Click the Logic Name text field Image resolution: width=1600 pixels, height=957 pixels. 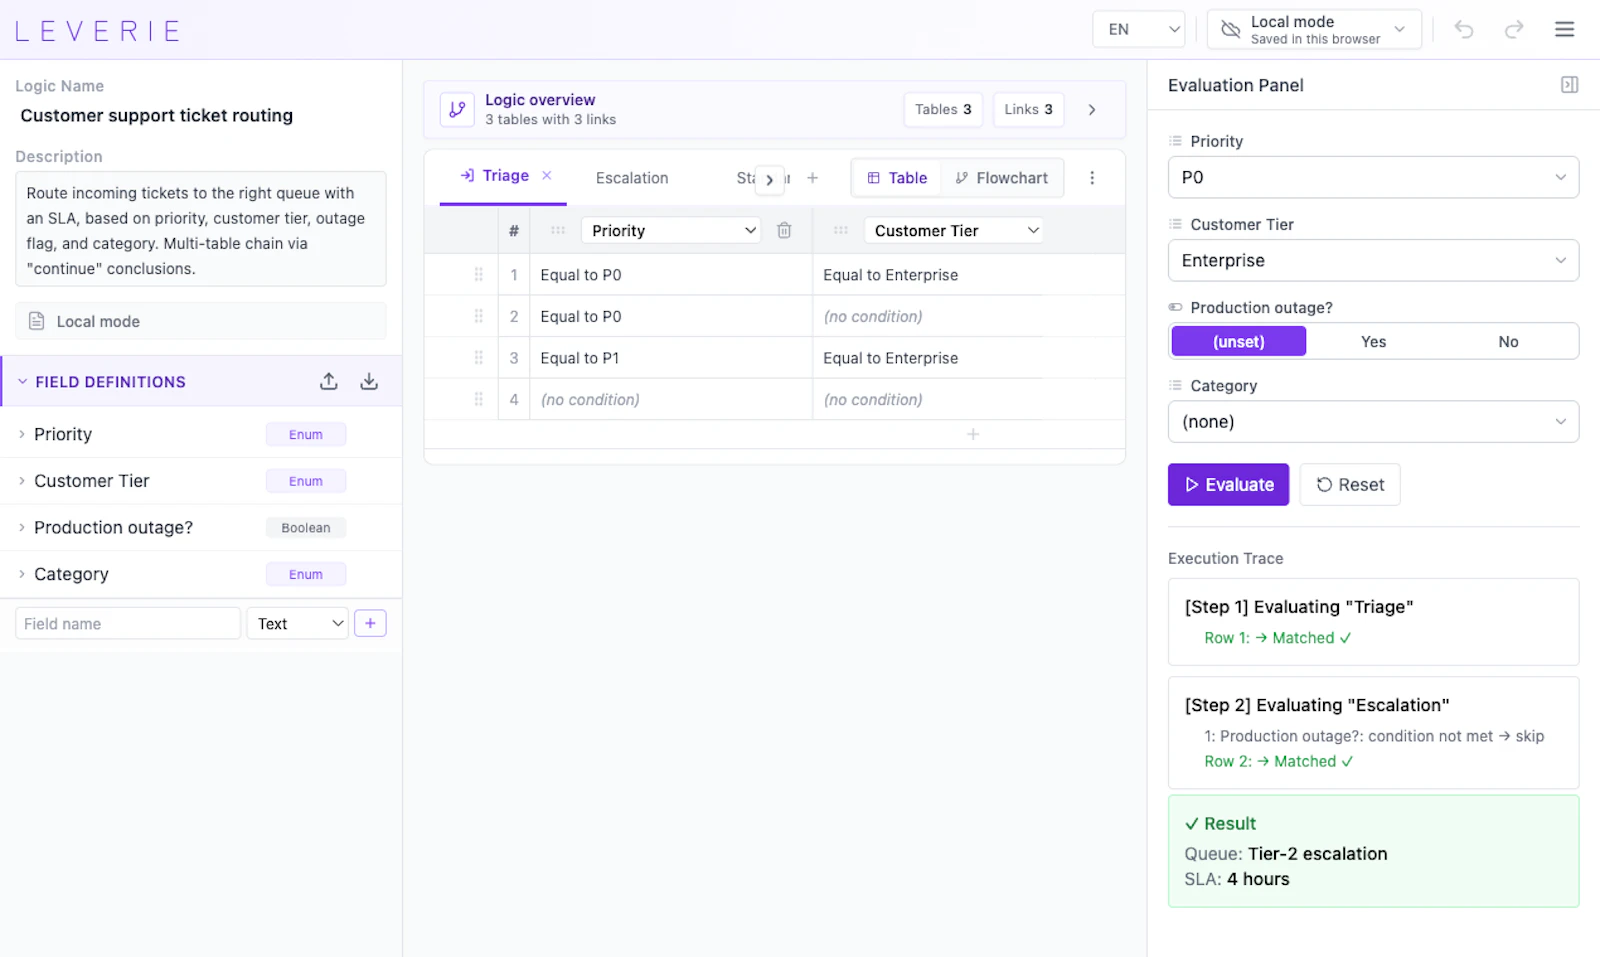[200, 115]
